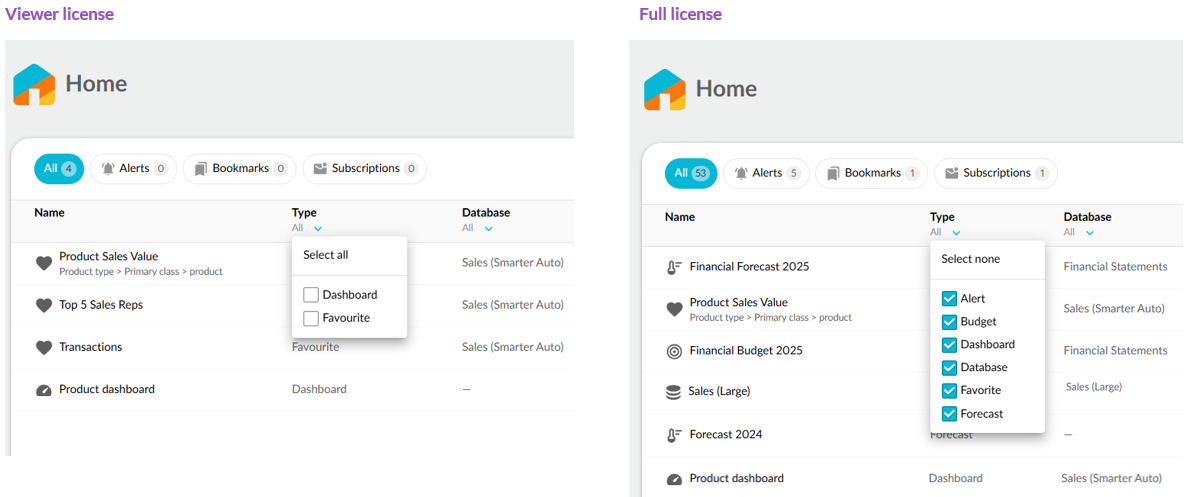Check the unchecked Dashboard checkbox in the Type filter
This screenshot has width=1187, height=497.
click(311, 295)
